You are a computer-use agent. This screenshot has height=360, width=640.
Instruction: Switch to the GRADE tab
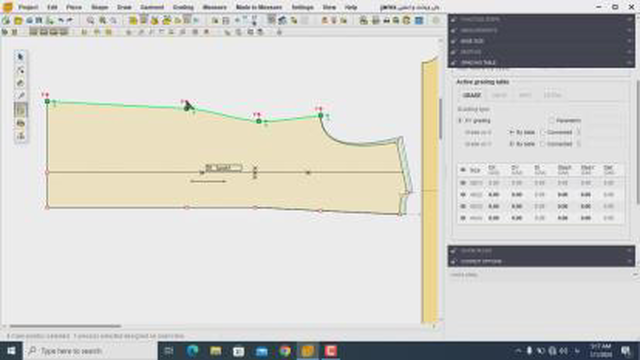pos(472,95)
